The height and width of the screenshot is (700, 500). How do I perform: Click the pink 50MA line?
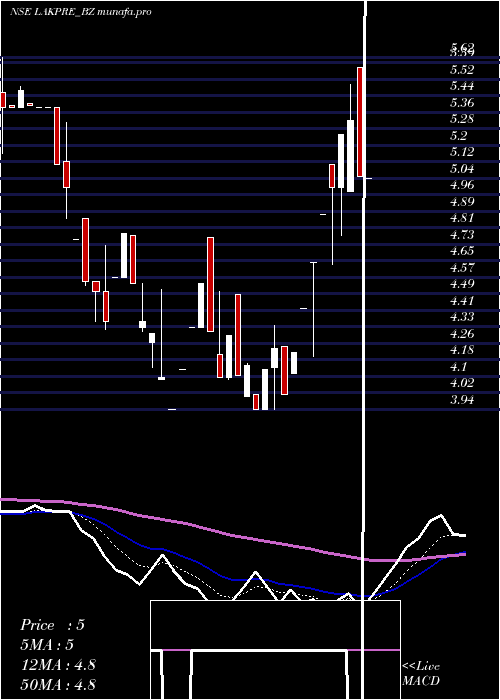tap(232, 534)
